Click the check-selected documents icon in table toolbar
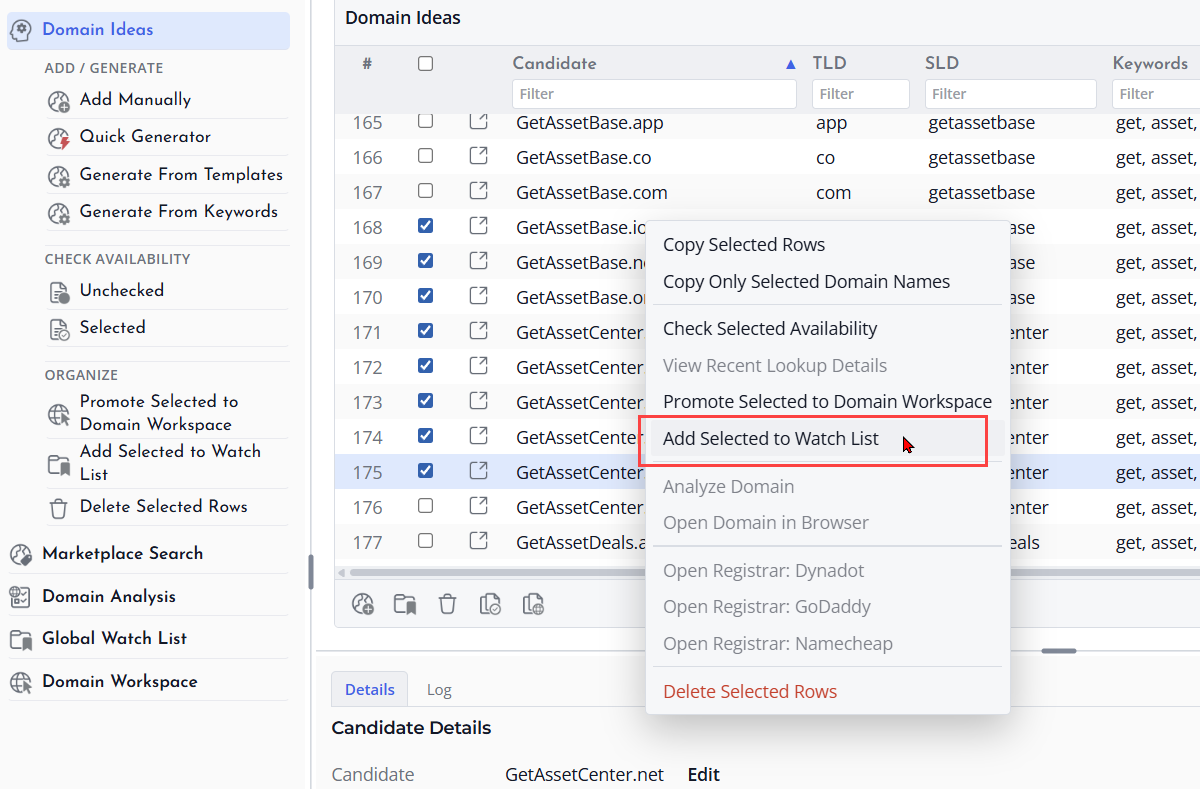 490,604
